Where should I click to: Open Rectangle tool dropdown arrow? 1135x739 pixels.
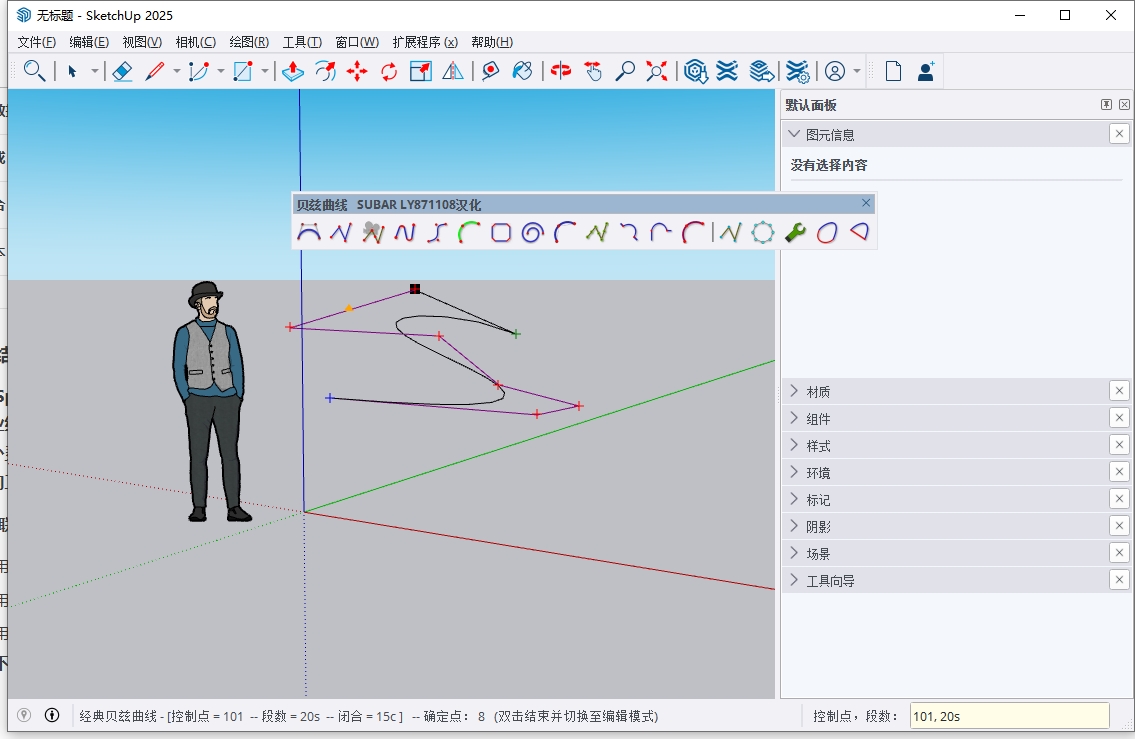pyautogui.click(x=265, y=71)
